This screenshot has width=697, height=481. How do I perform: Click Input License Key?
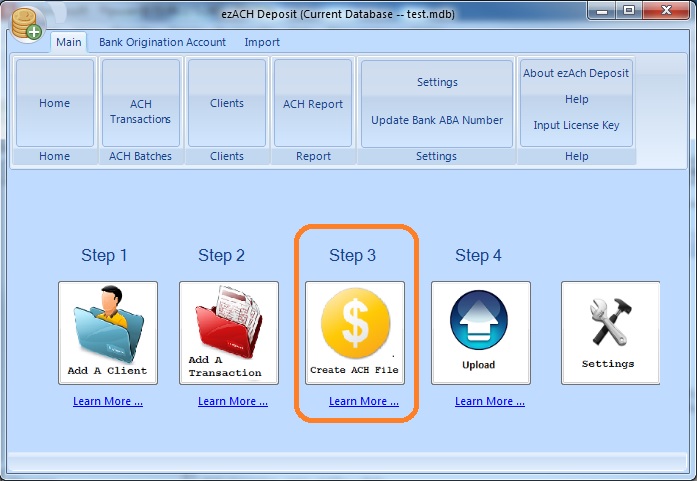[x=576, y=125]
